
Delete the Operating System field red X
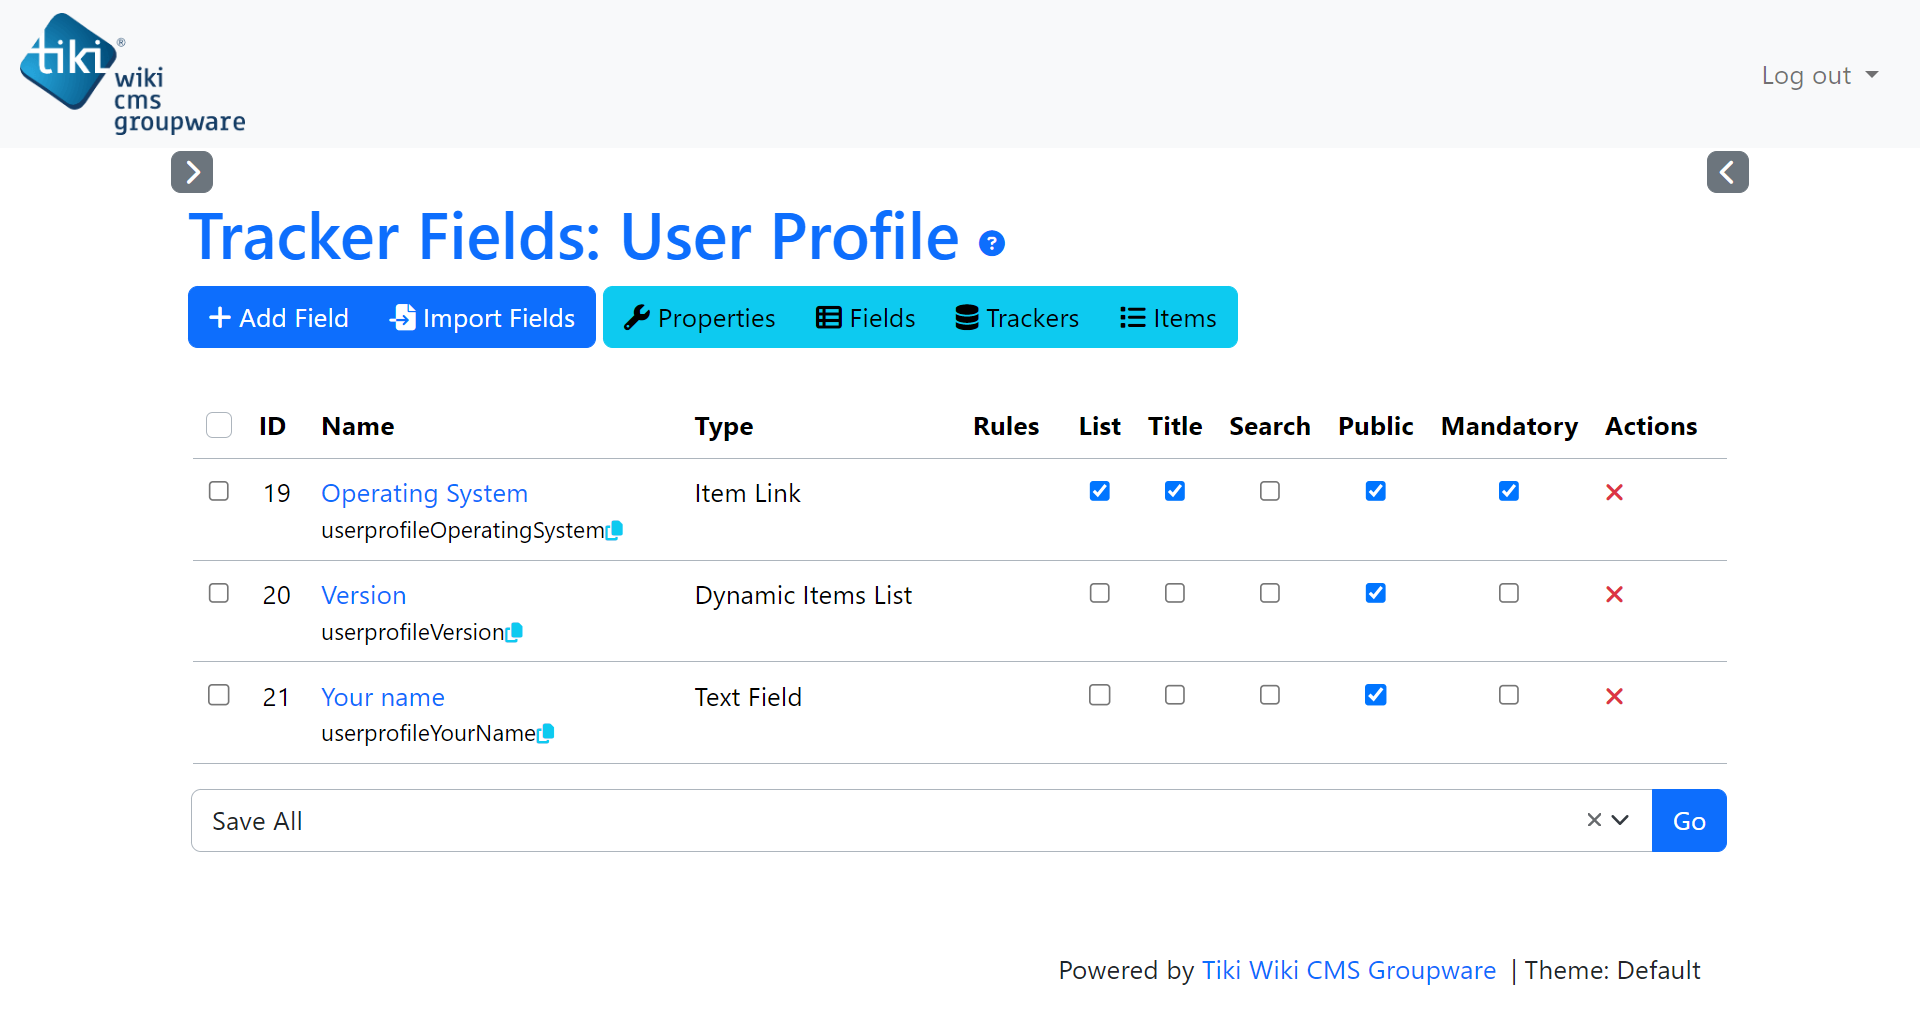tap(1614, 492)
